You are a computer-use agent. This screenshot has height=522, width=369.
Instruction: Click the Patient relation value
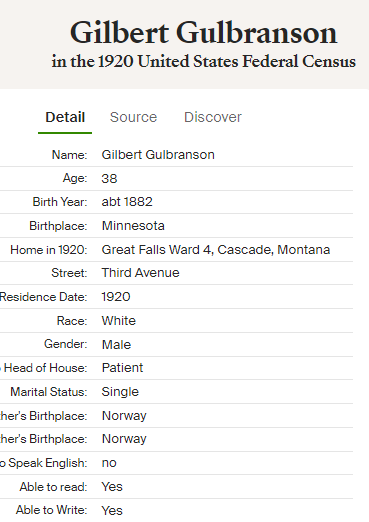[x=122, y=368]
